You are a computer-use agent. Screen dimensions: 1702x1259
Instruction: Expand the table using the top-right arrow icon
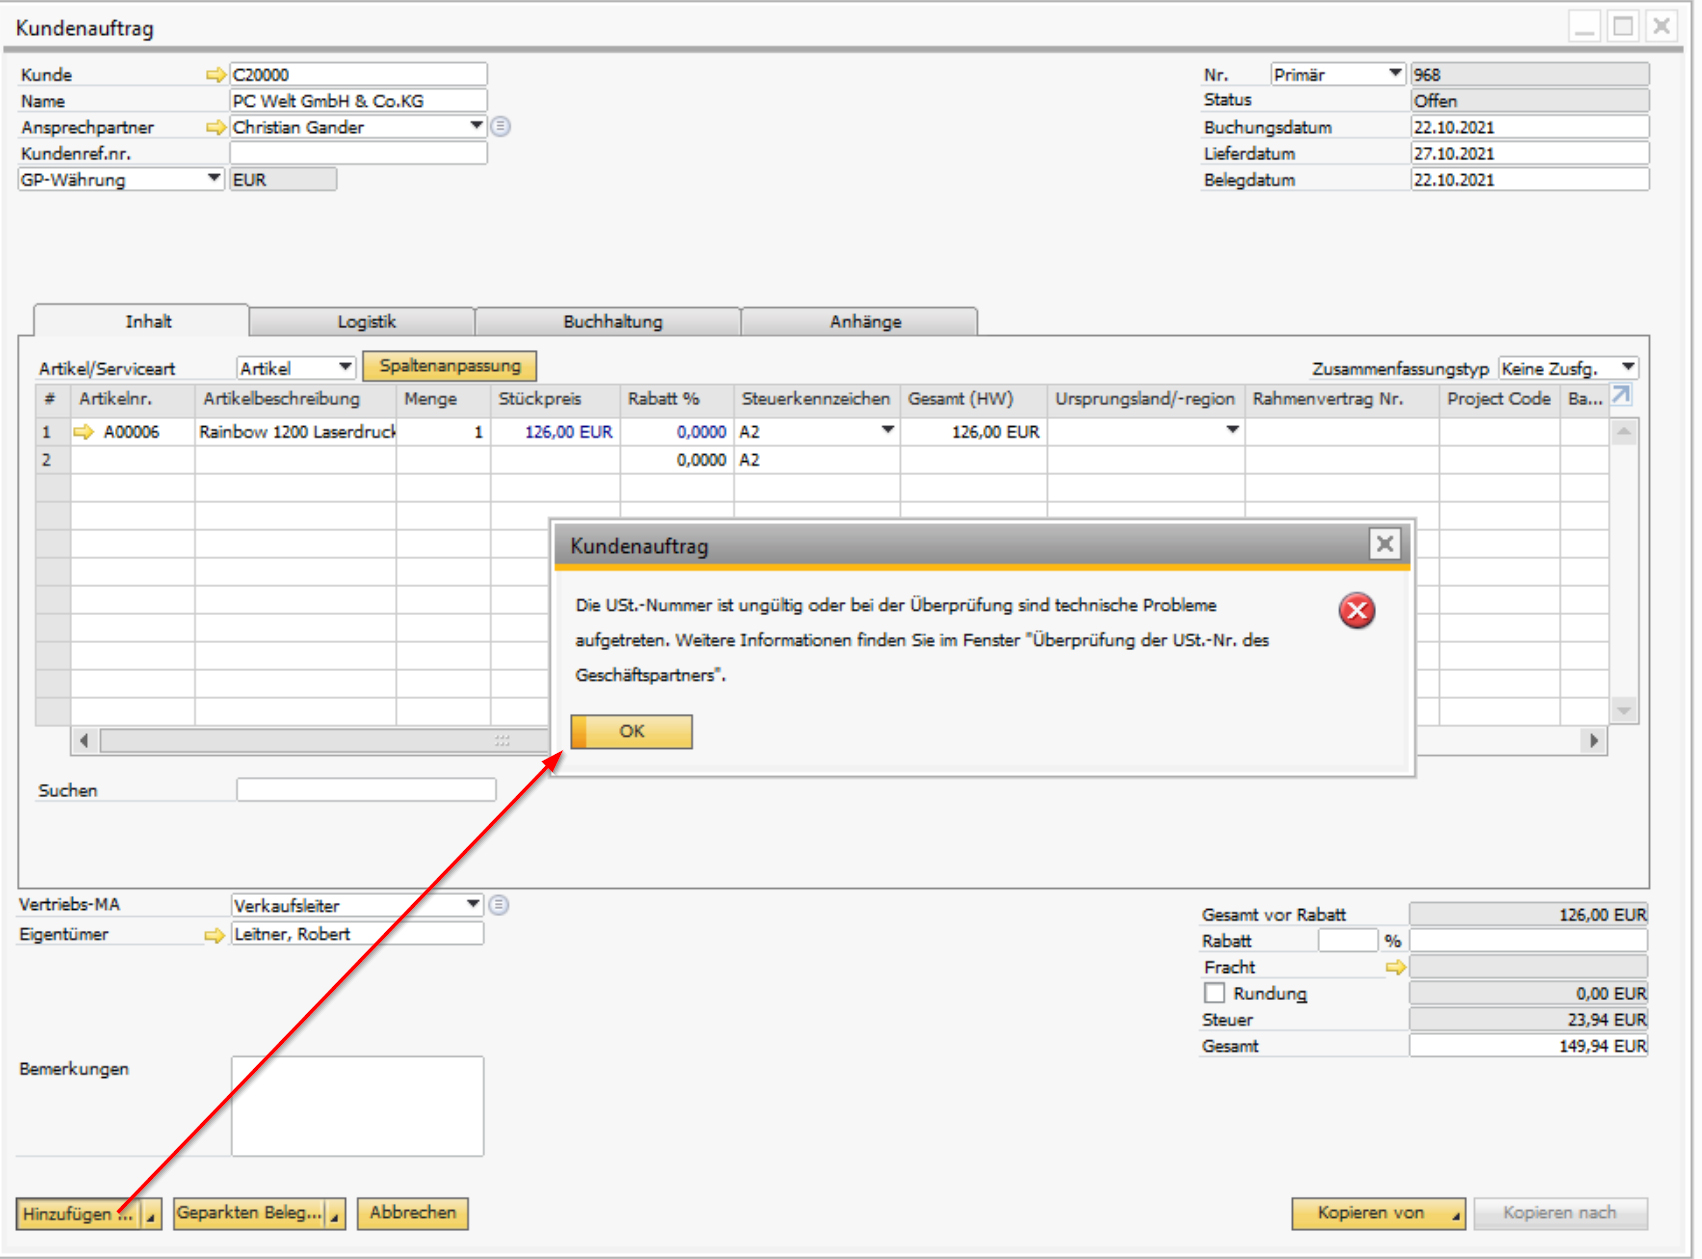(x=1621, y=396)
